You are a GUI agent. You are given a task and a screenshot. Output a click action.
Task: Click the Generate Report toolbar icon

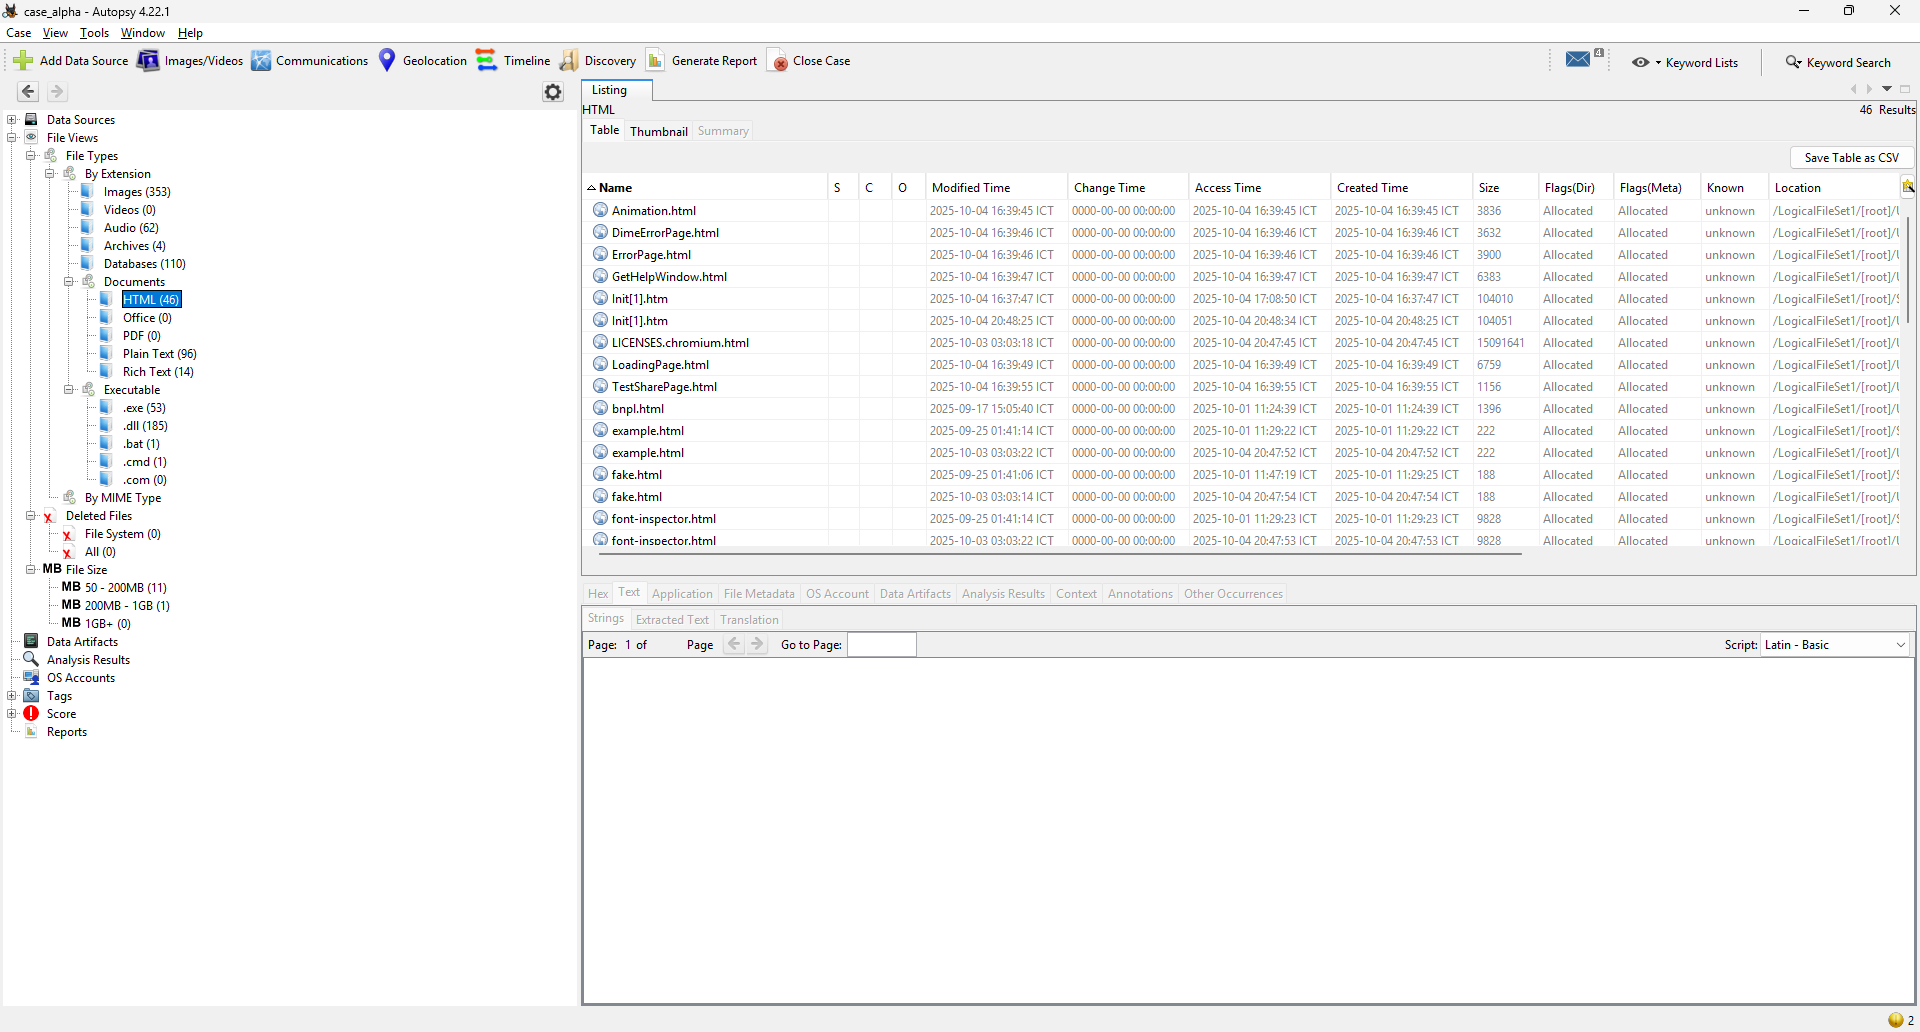point(656,61)
